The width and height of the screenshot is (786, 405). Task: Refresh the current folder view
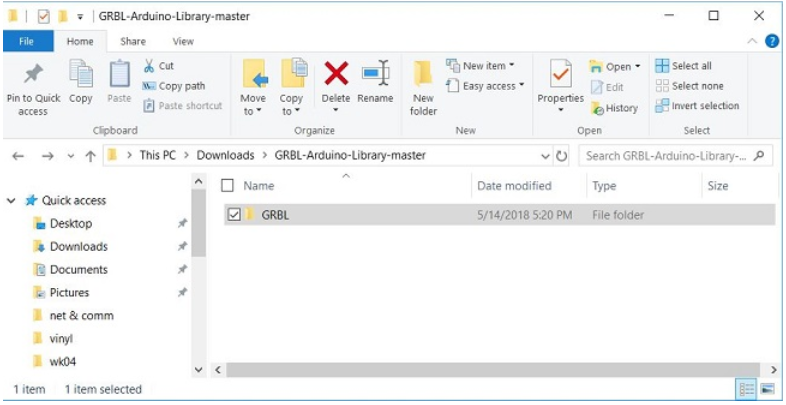(562, 156)
